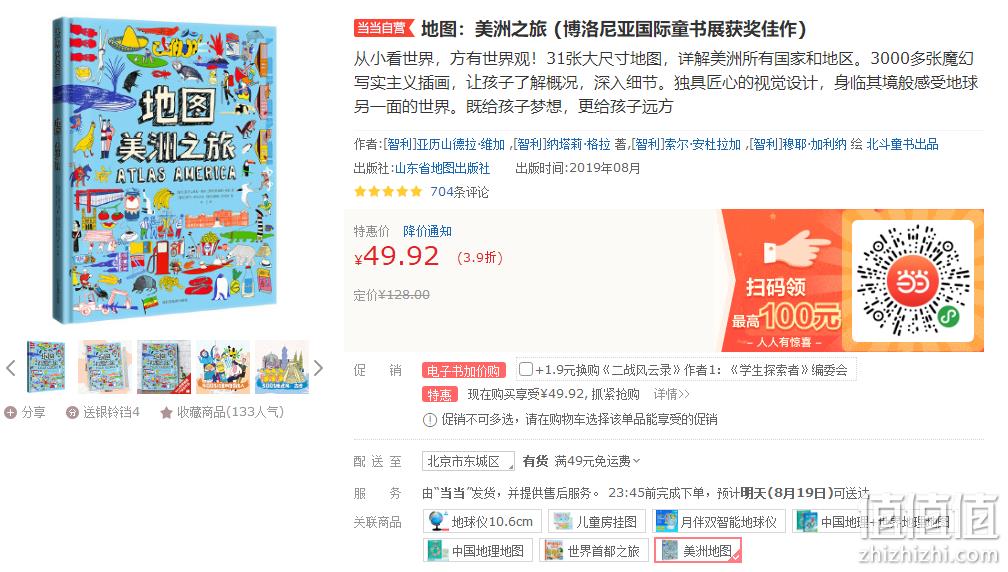Open the 704条评论 reviews link
This screenshot has height=572, width=1008.
(x=459, y=192)
